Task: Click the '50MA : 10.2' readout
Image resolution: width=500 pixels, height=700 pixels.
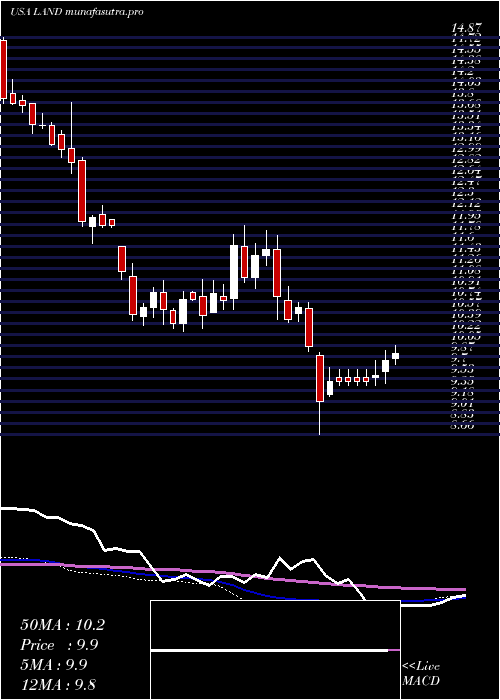Action: click(x=62, y=625)
